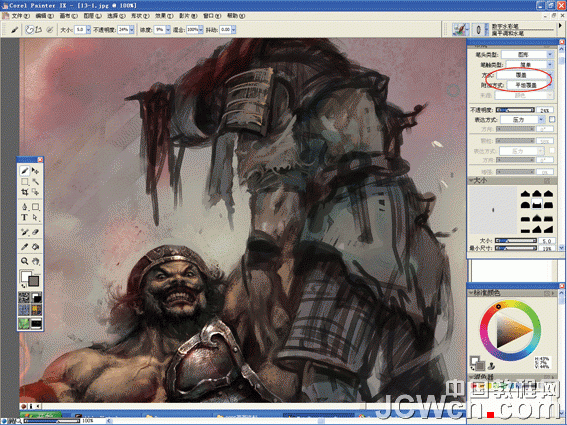Viewport: 567px width, 425px height.
Task: Open the pattern selector in toolbox
Action: pyautogui.click(x=25, y=310)
